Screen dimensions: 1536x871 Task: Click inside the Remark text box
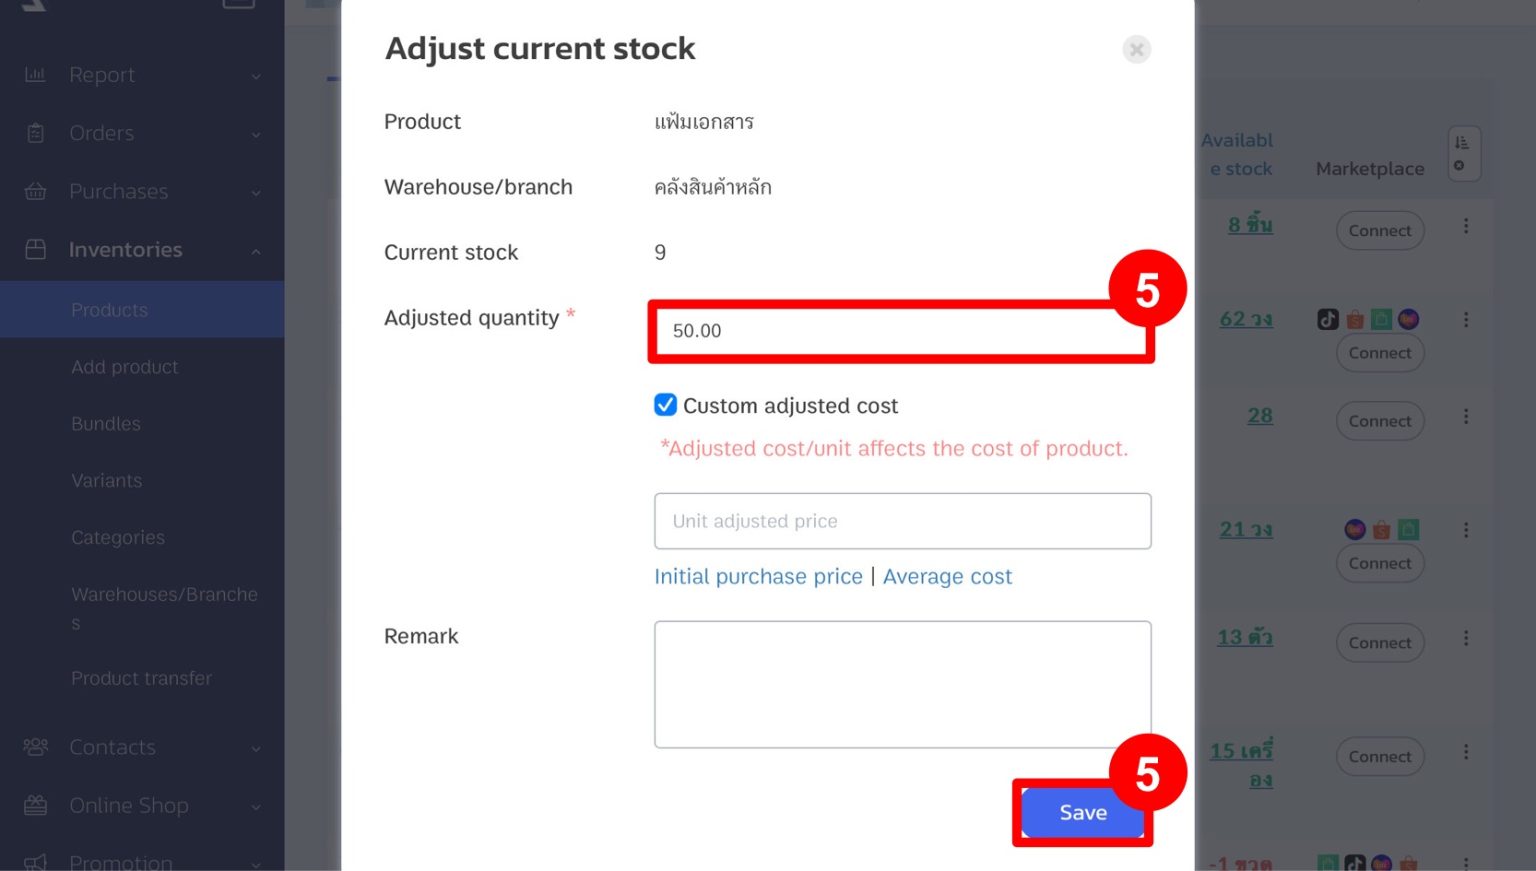click(901, 684)
